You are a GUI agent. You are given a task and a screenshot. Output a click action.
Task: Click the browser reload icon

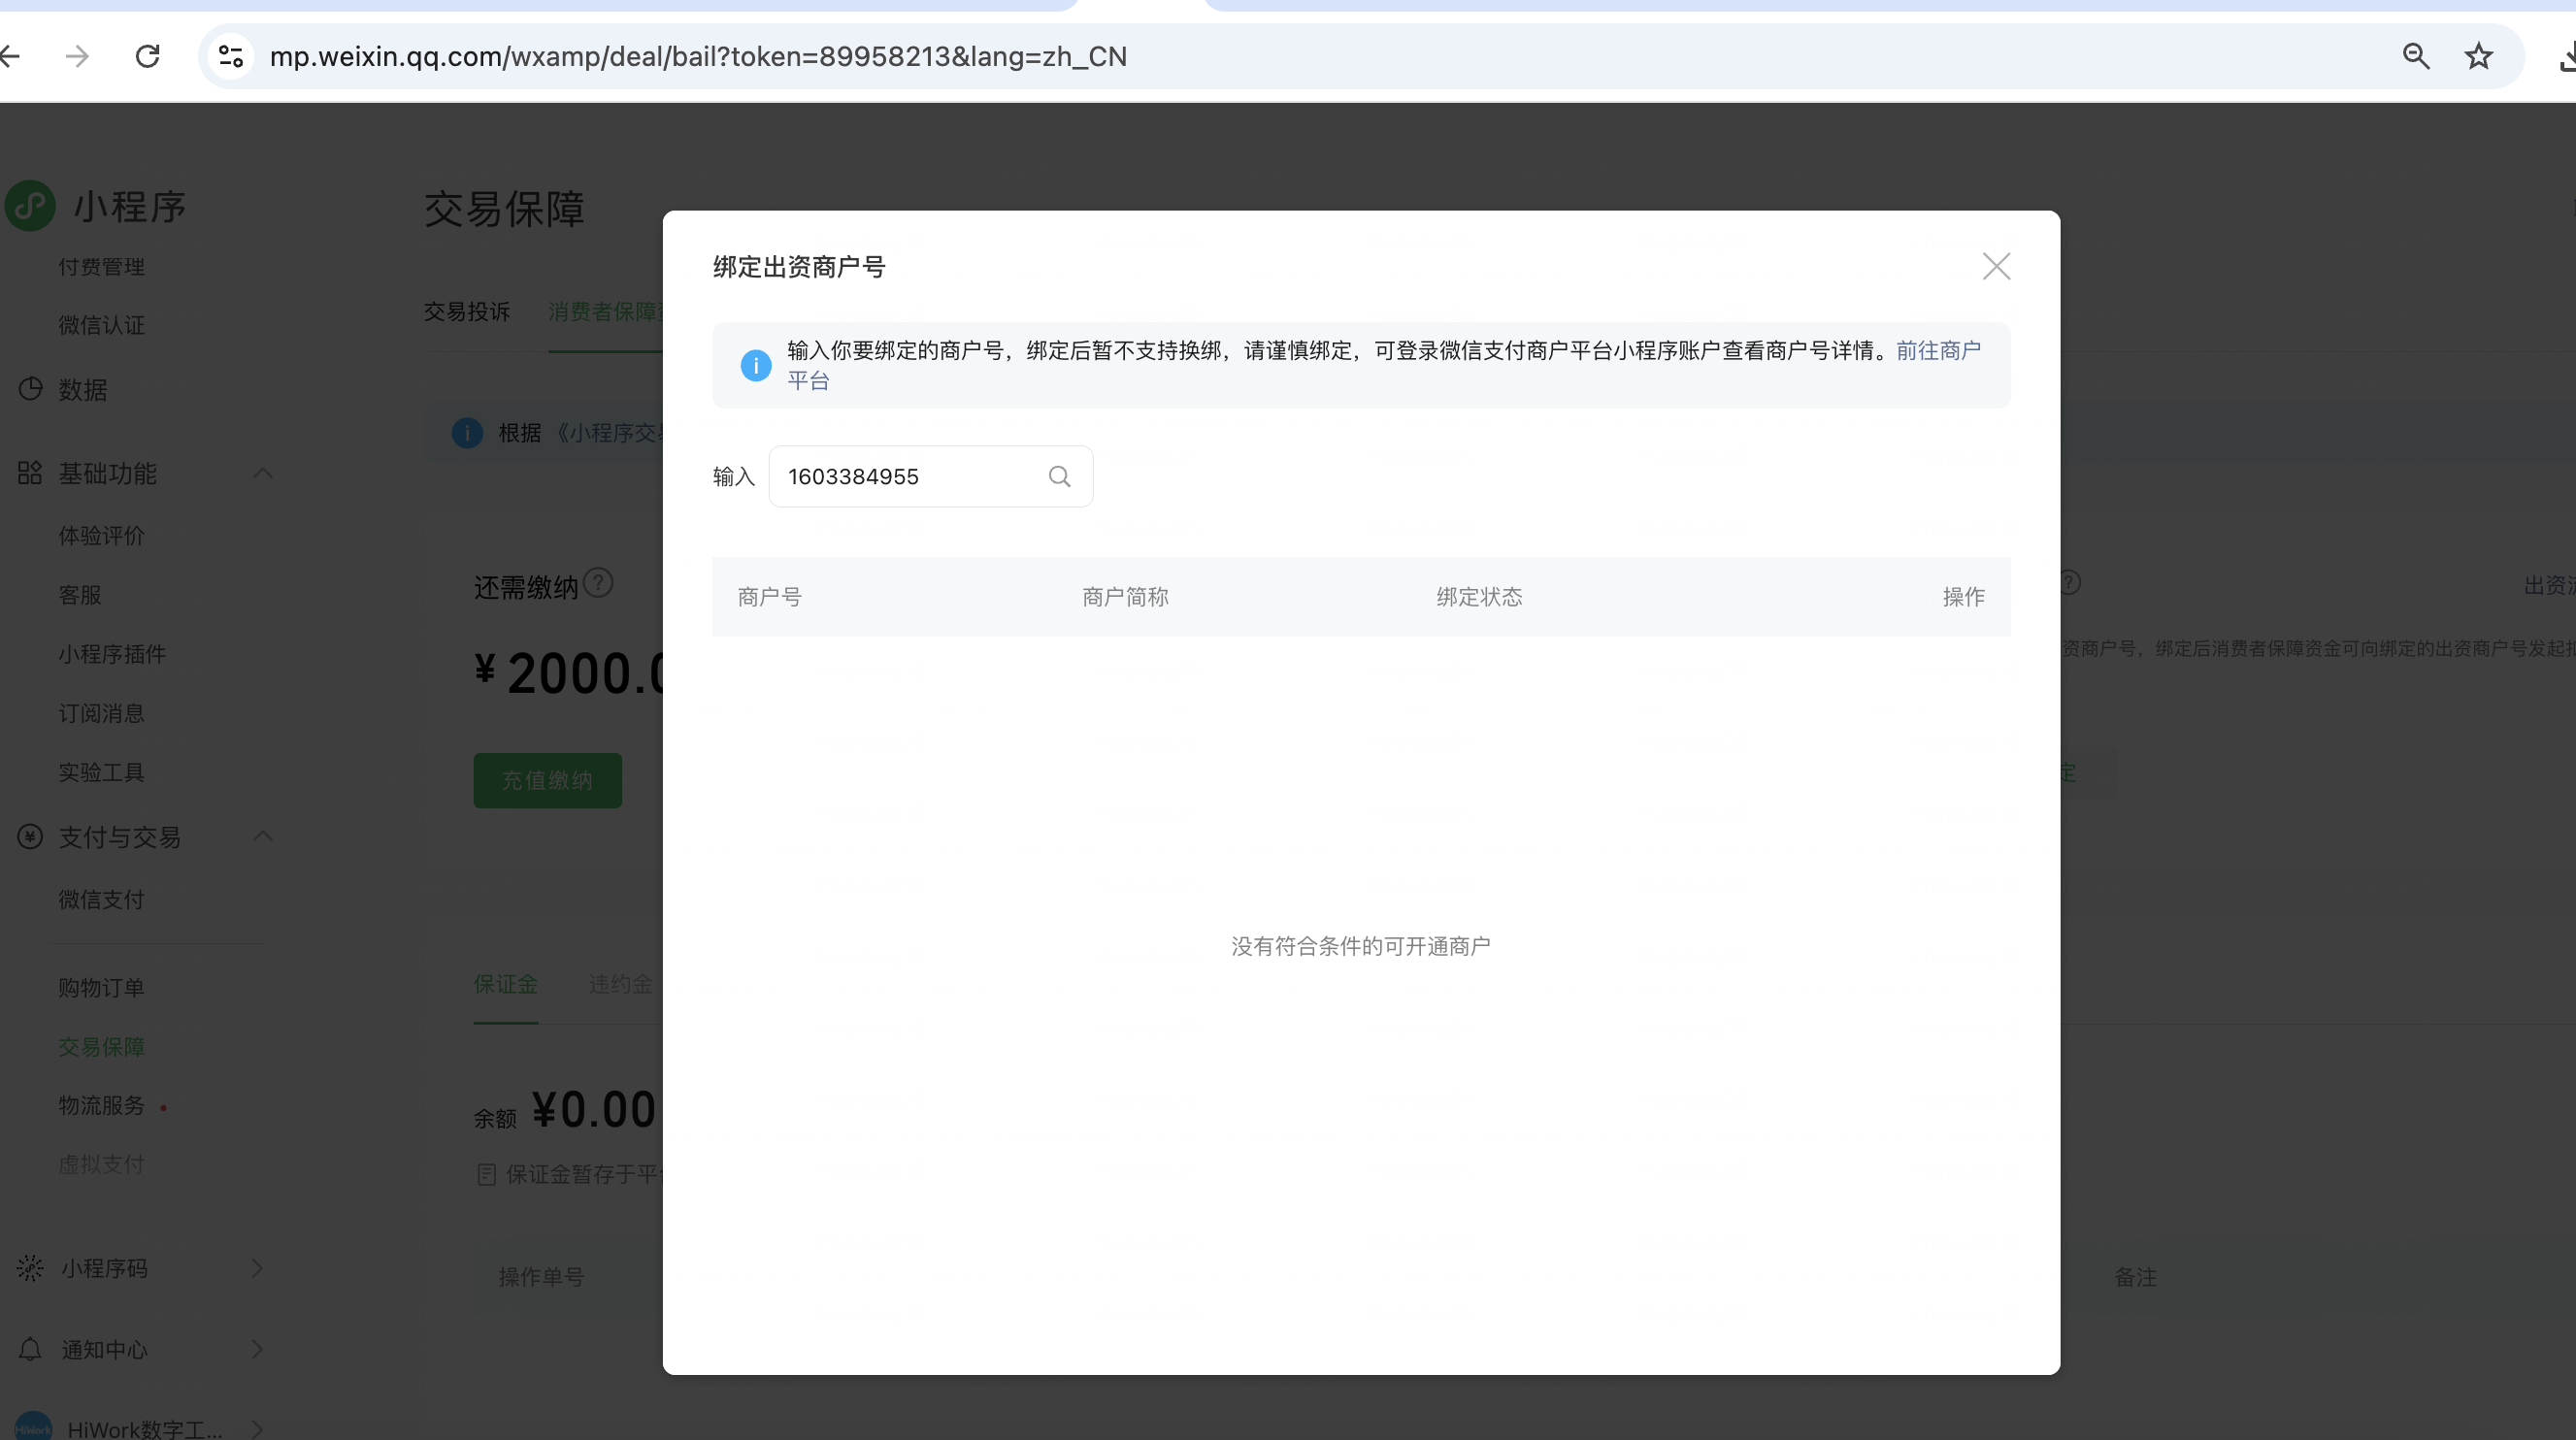[148, 57]
